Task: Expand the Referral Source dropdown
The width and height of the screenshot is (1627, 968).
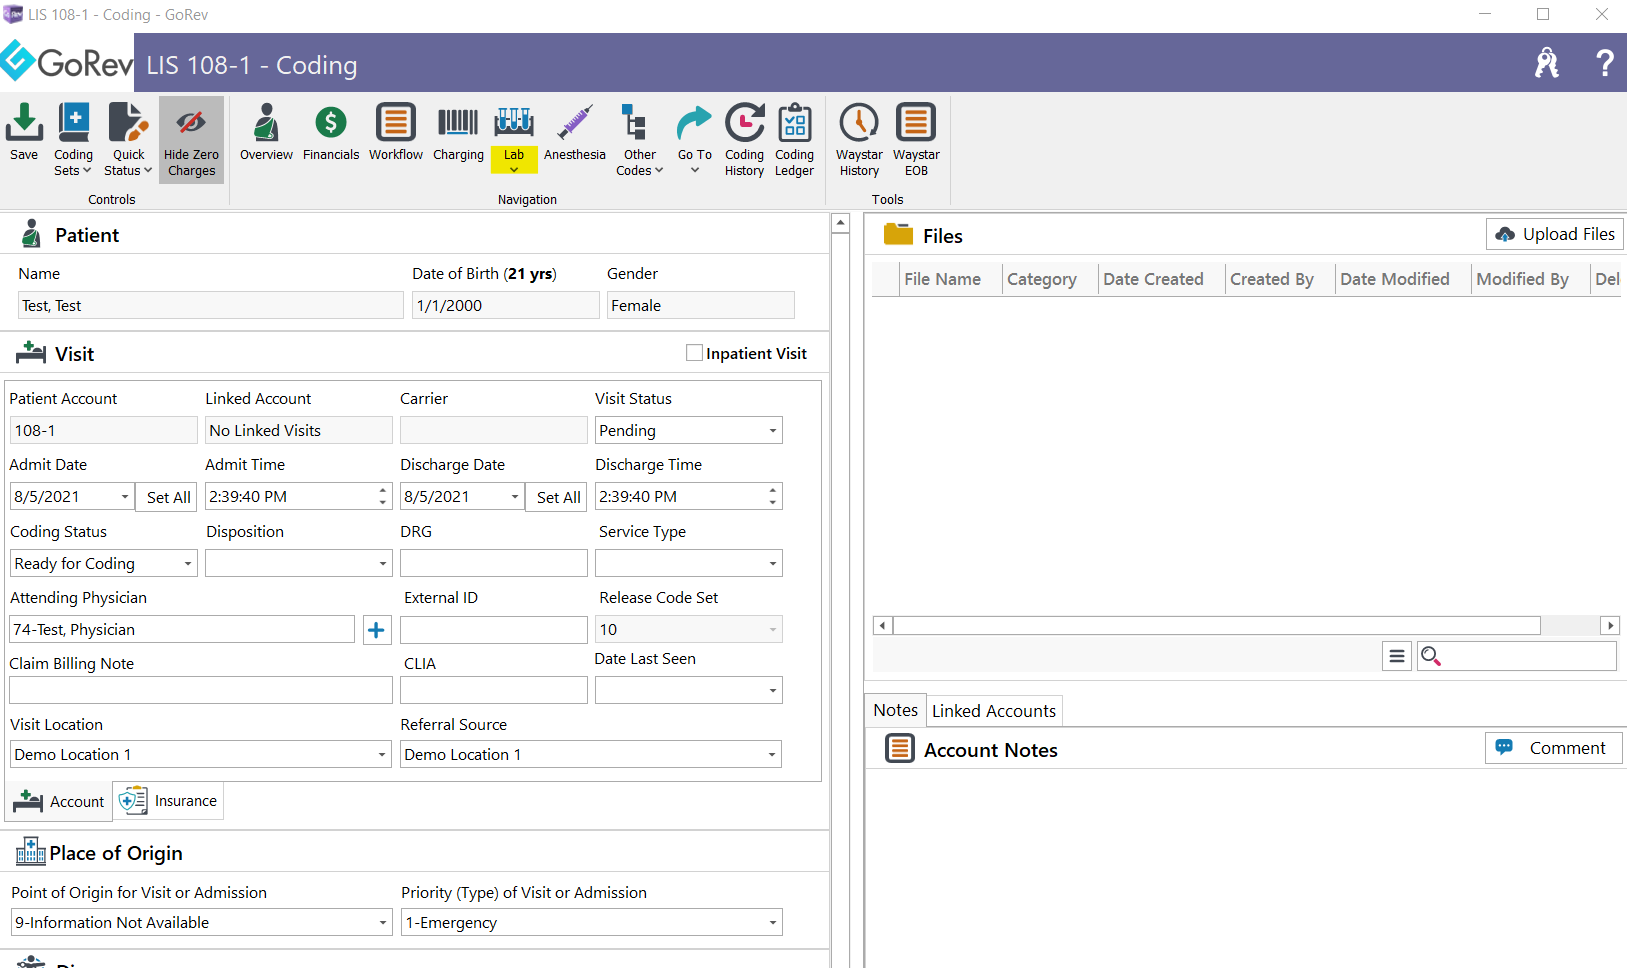Action: pyautogui.click(x=773, y=755)
